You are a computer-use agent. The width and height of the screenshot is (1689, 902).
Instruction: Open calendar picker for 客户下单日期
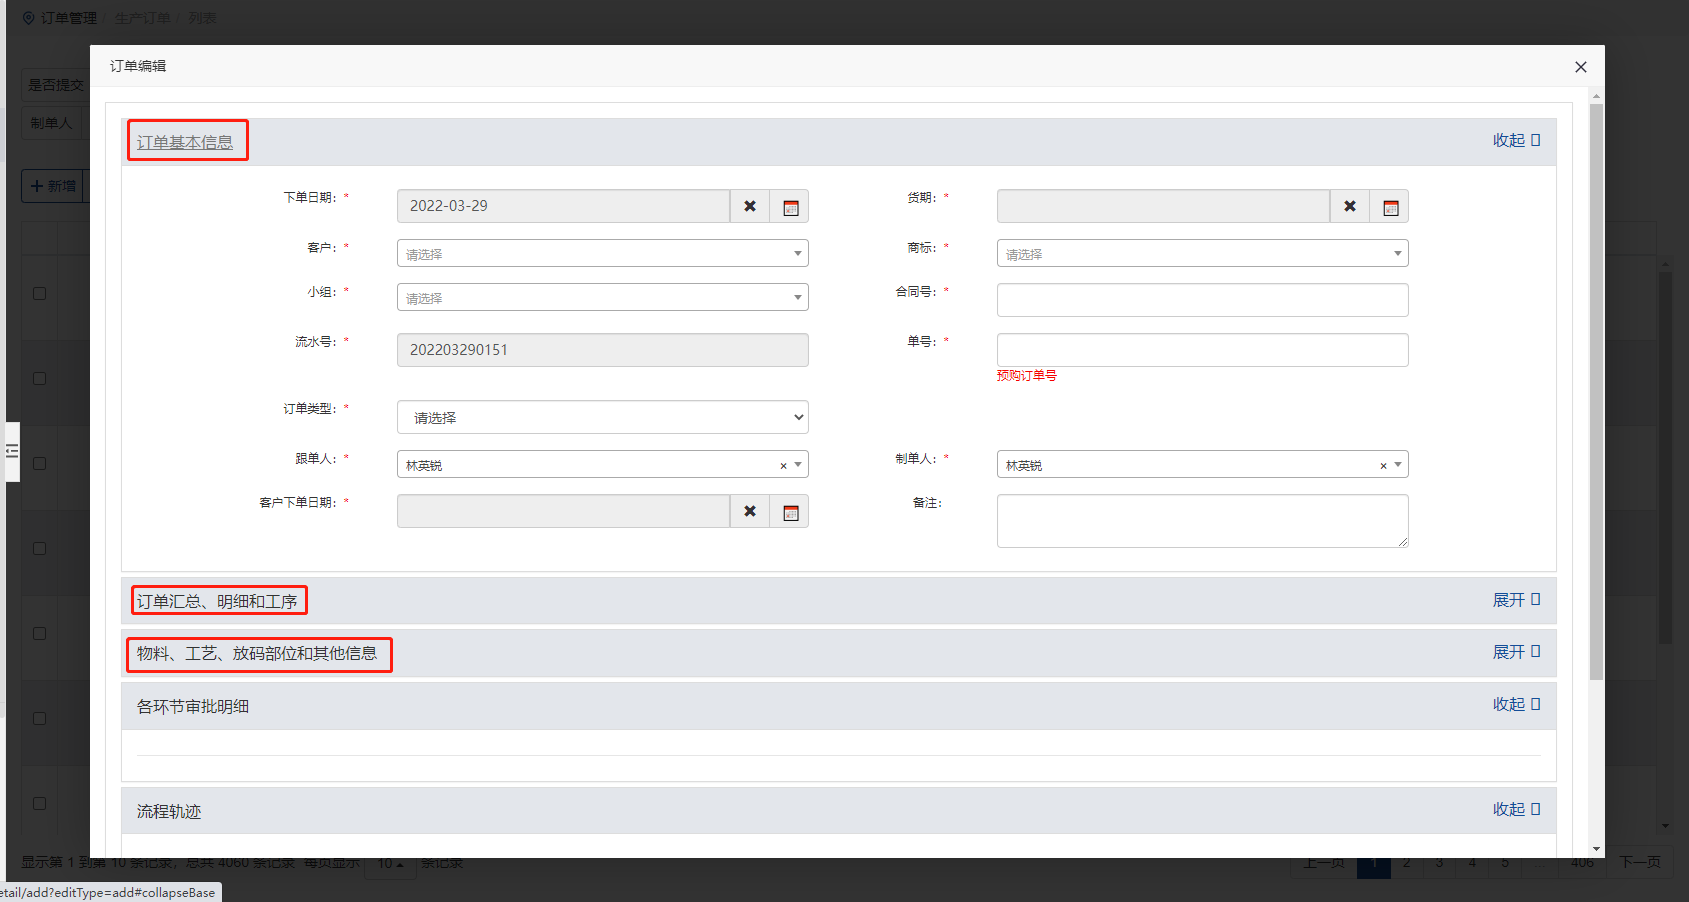(x=790, y=512)
